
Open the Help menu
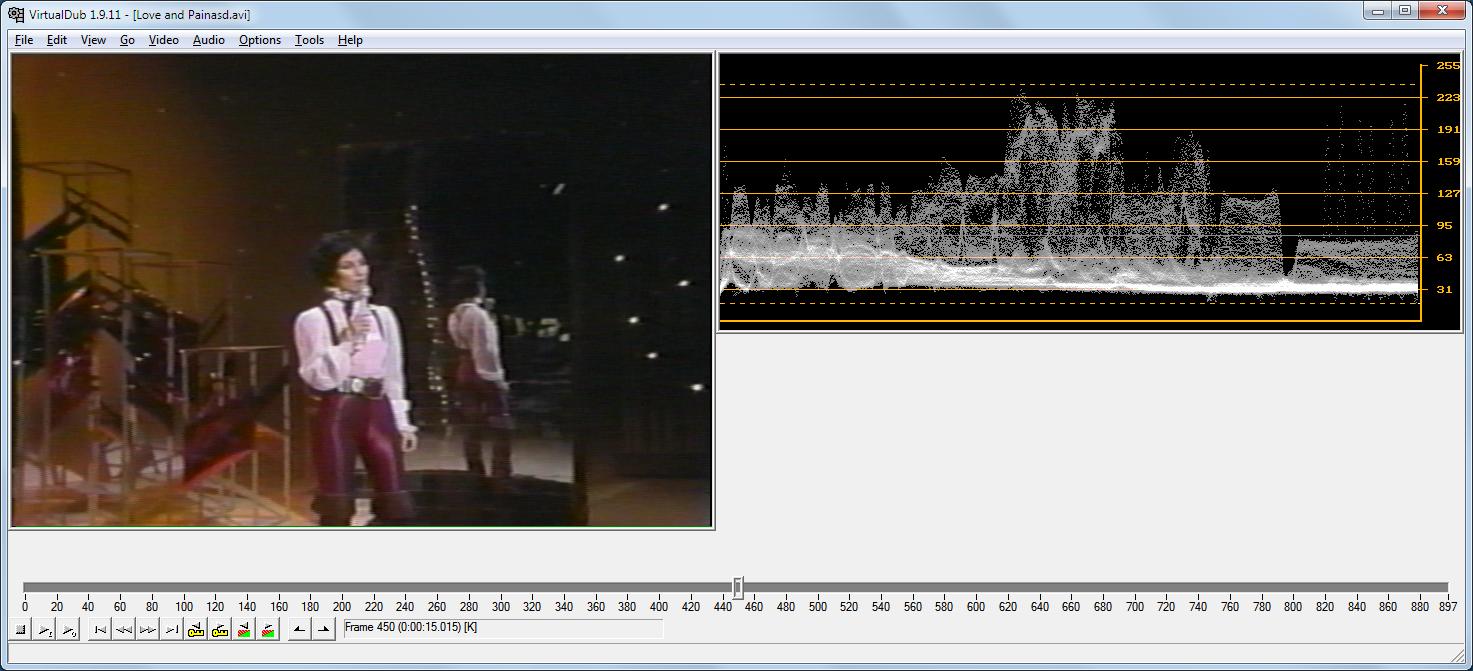click(350, 40)
